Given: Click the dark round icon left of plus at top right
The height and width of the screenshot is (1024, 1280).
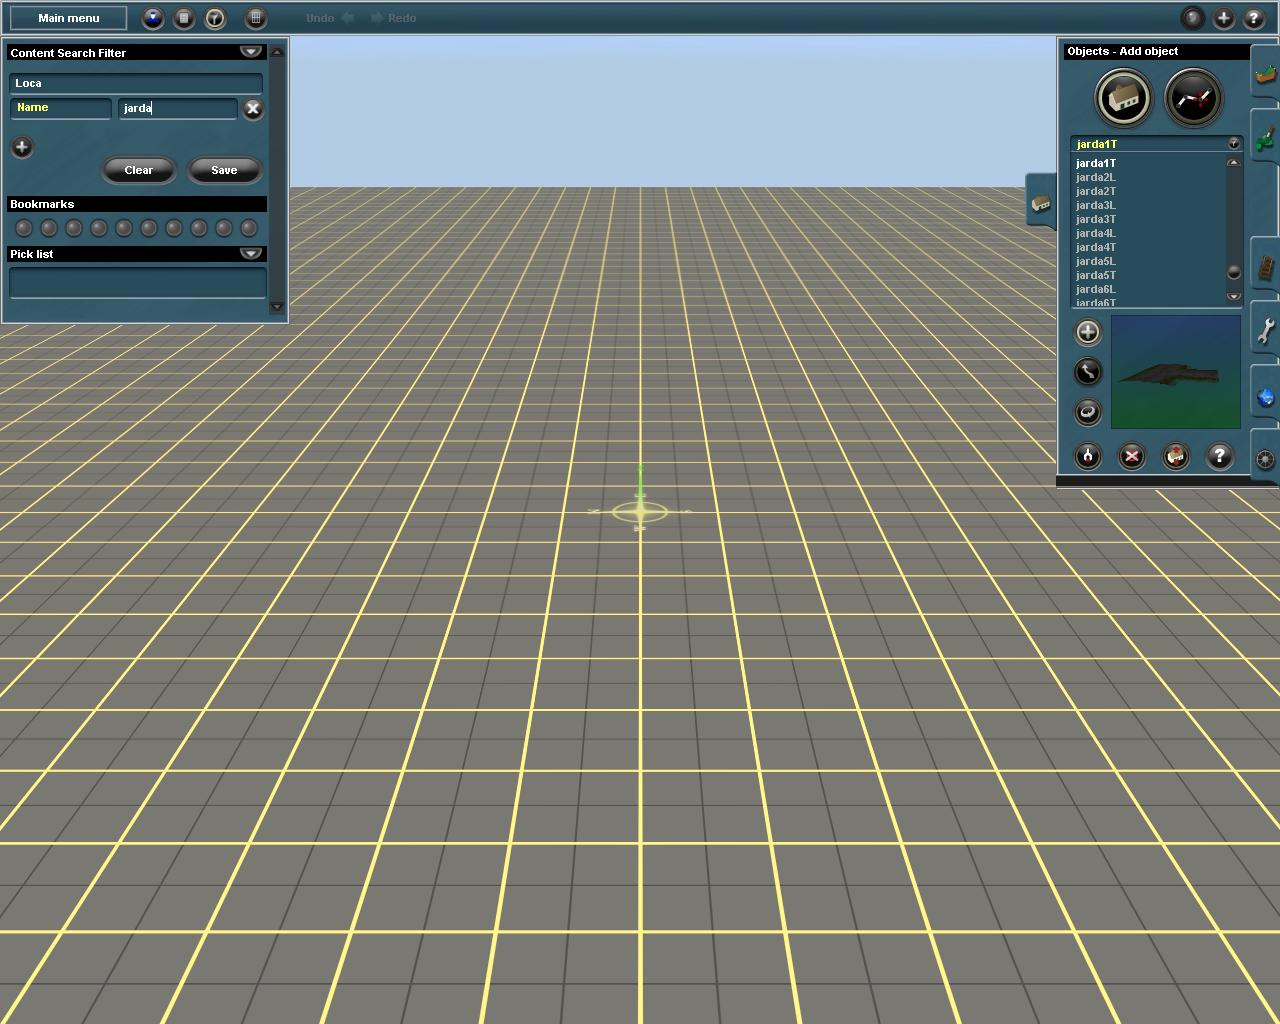Looking at the screenshot, I should click(1192, 18).
